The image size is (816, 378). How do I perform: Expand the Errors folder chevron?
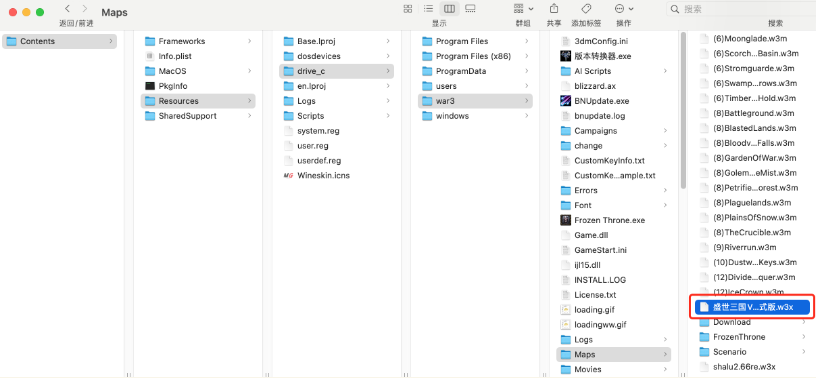[665, 191]
